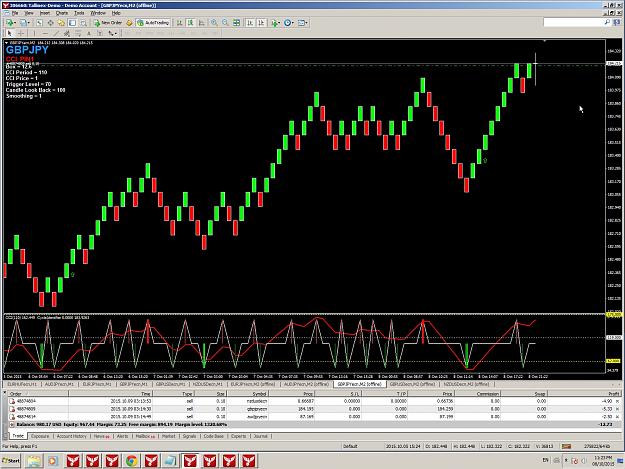This screenshot has width=625, height=469.
Task: Expand the Profiles dropdown arrow
Action: (29, 23)
